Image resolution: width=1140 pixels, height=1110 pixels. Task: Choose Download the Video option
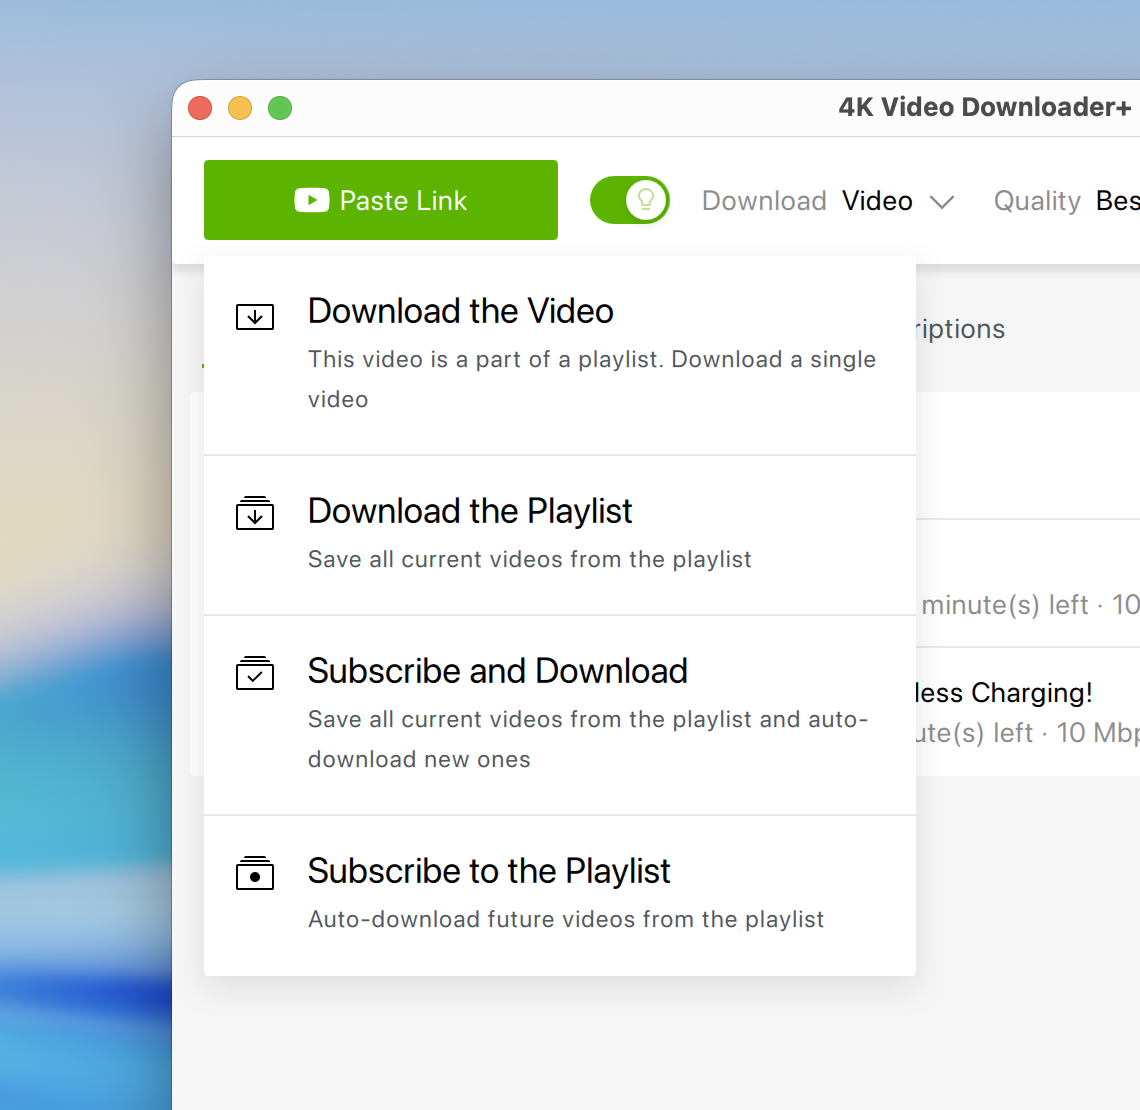pos(560,355)
